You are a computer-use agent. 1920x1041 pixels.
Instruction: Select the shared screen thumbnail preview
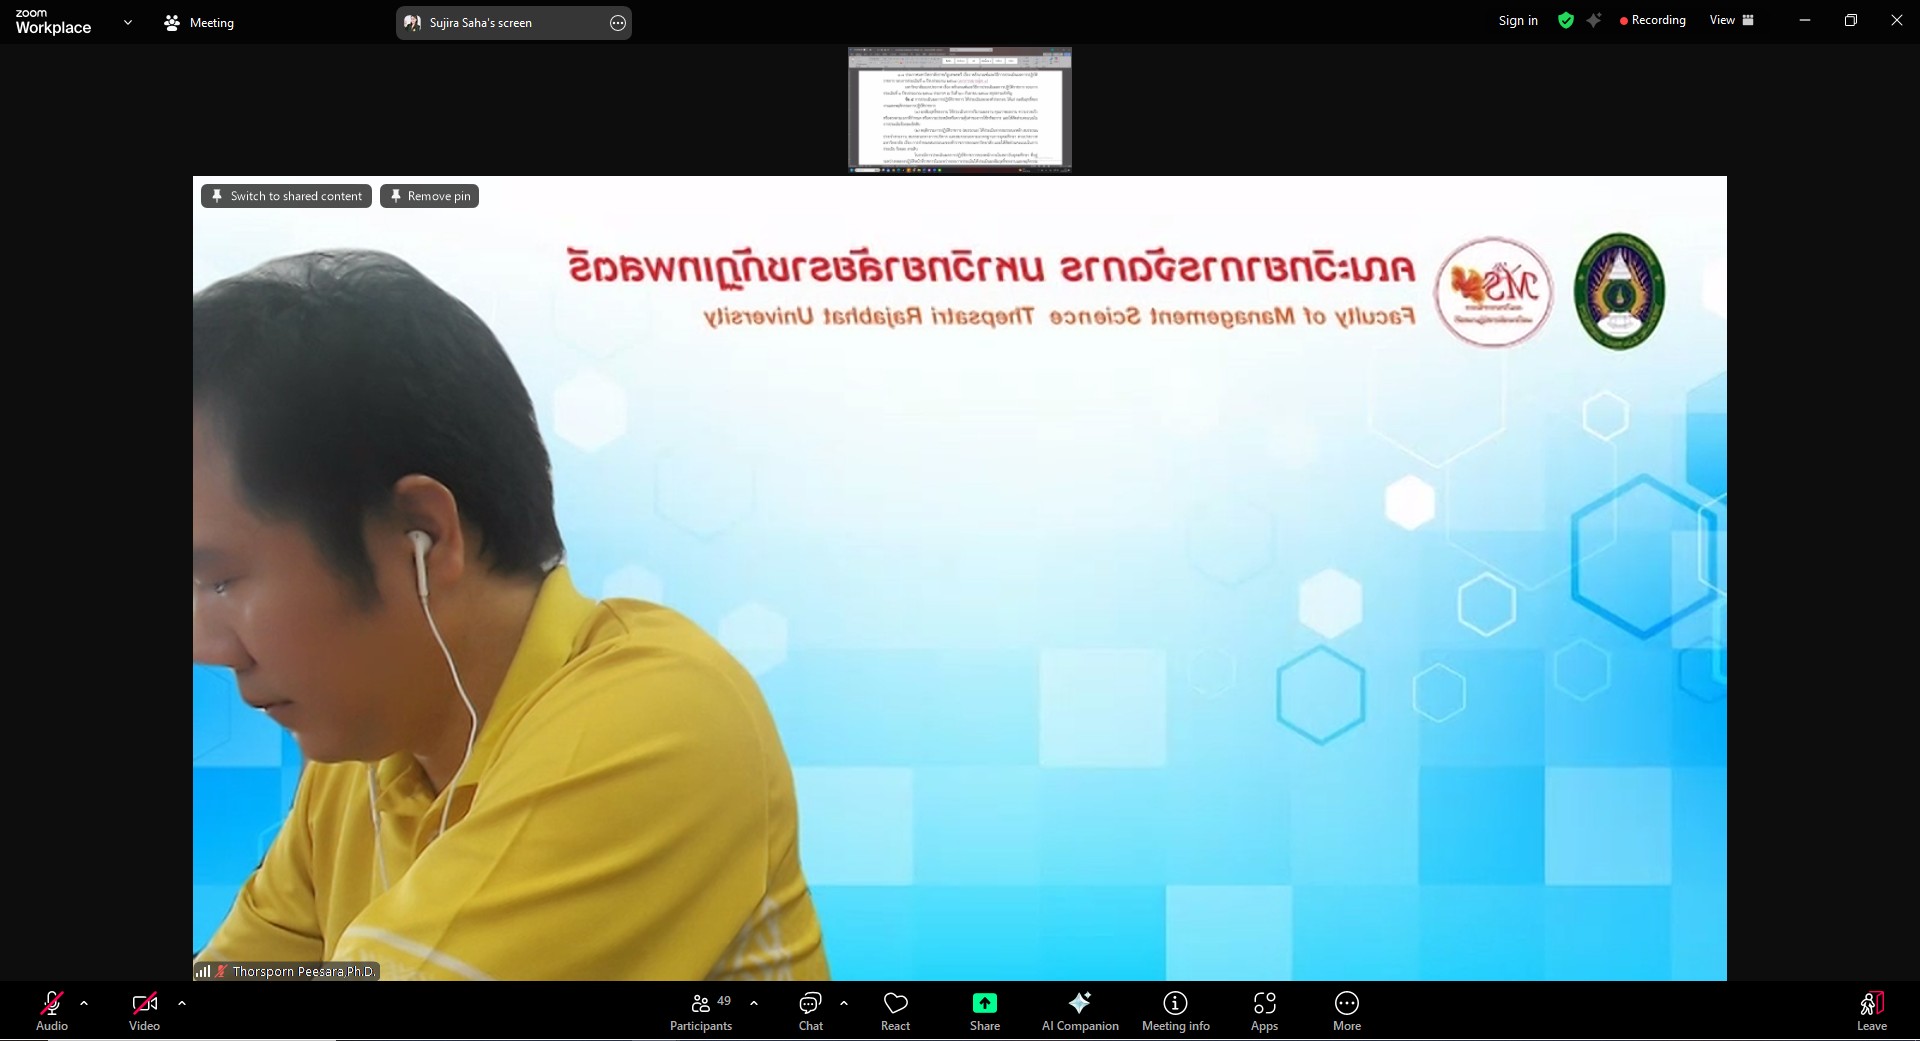point(959,110)
